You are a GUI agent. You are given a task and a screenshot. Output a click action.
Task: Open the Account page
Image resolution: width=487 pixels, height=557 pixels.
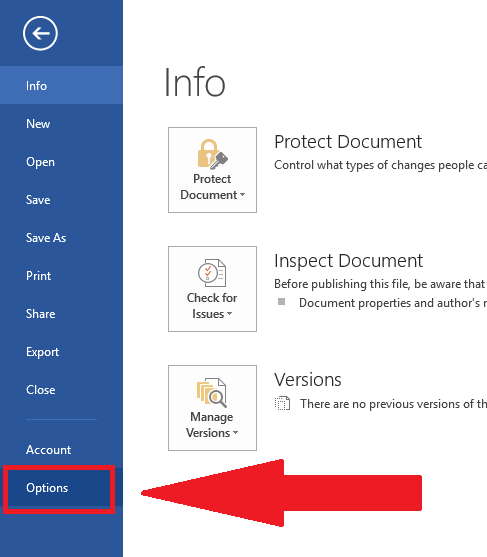pos(61,450)
